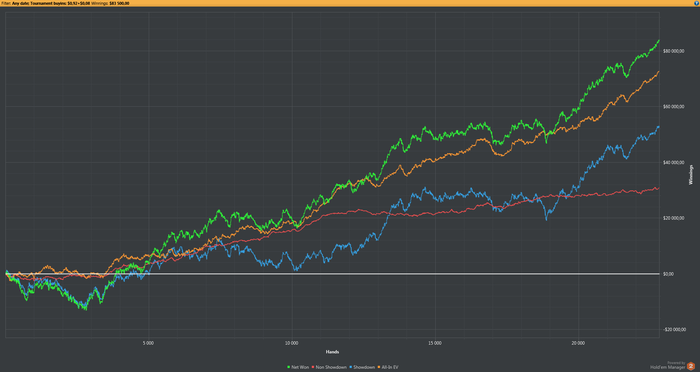Click the '$83 500,00' winnings value in the filter bar
700x372 pixels.
pos(119,3)
